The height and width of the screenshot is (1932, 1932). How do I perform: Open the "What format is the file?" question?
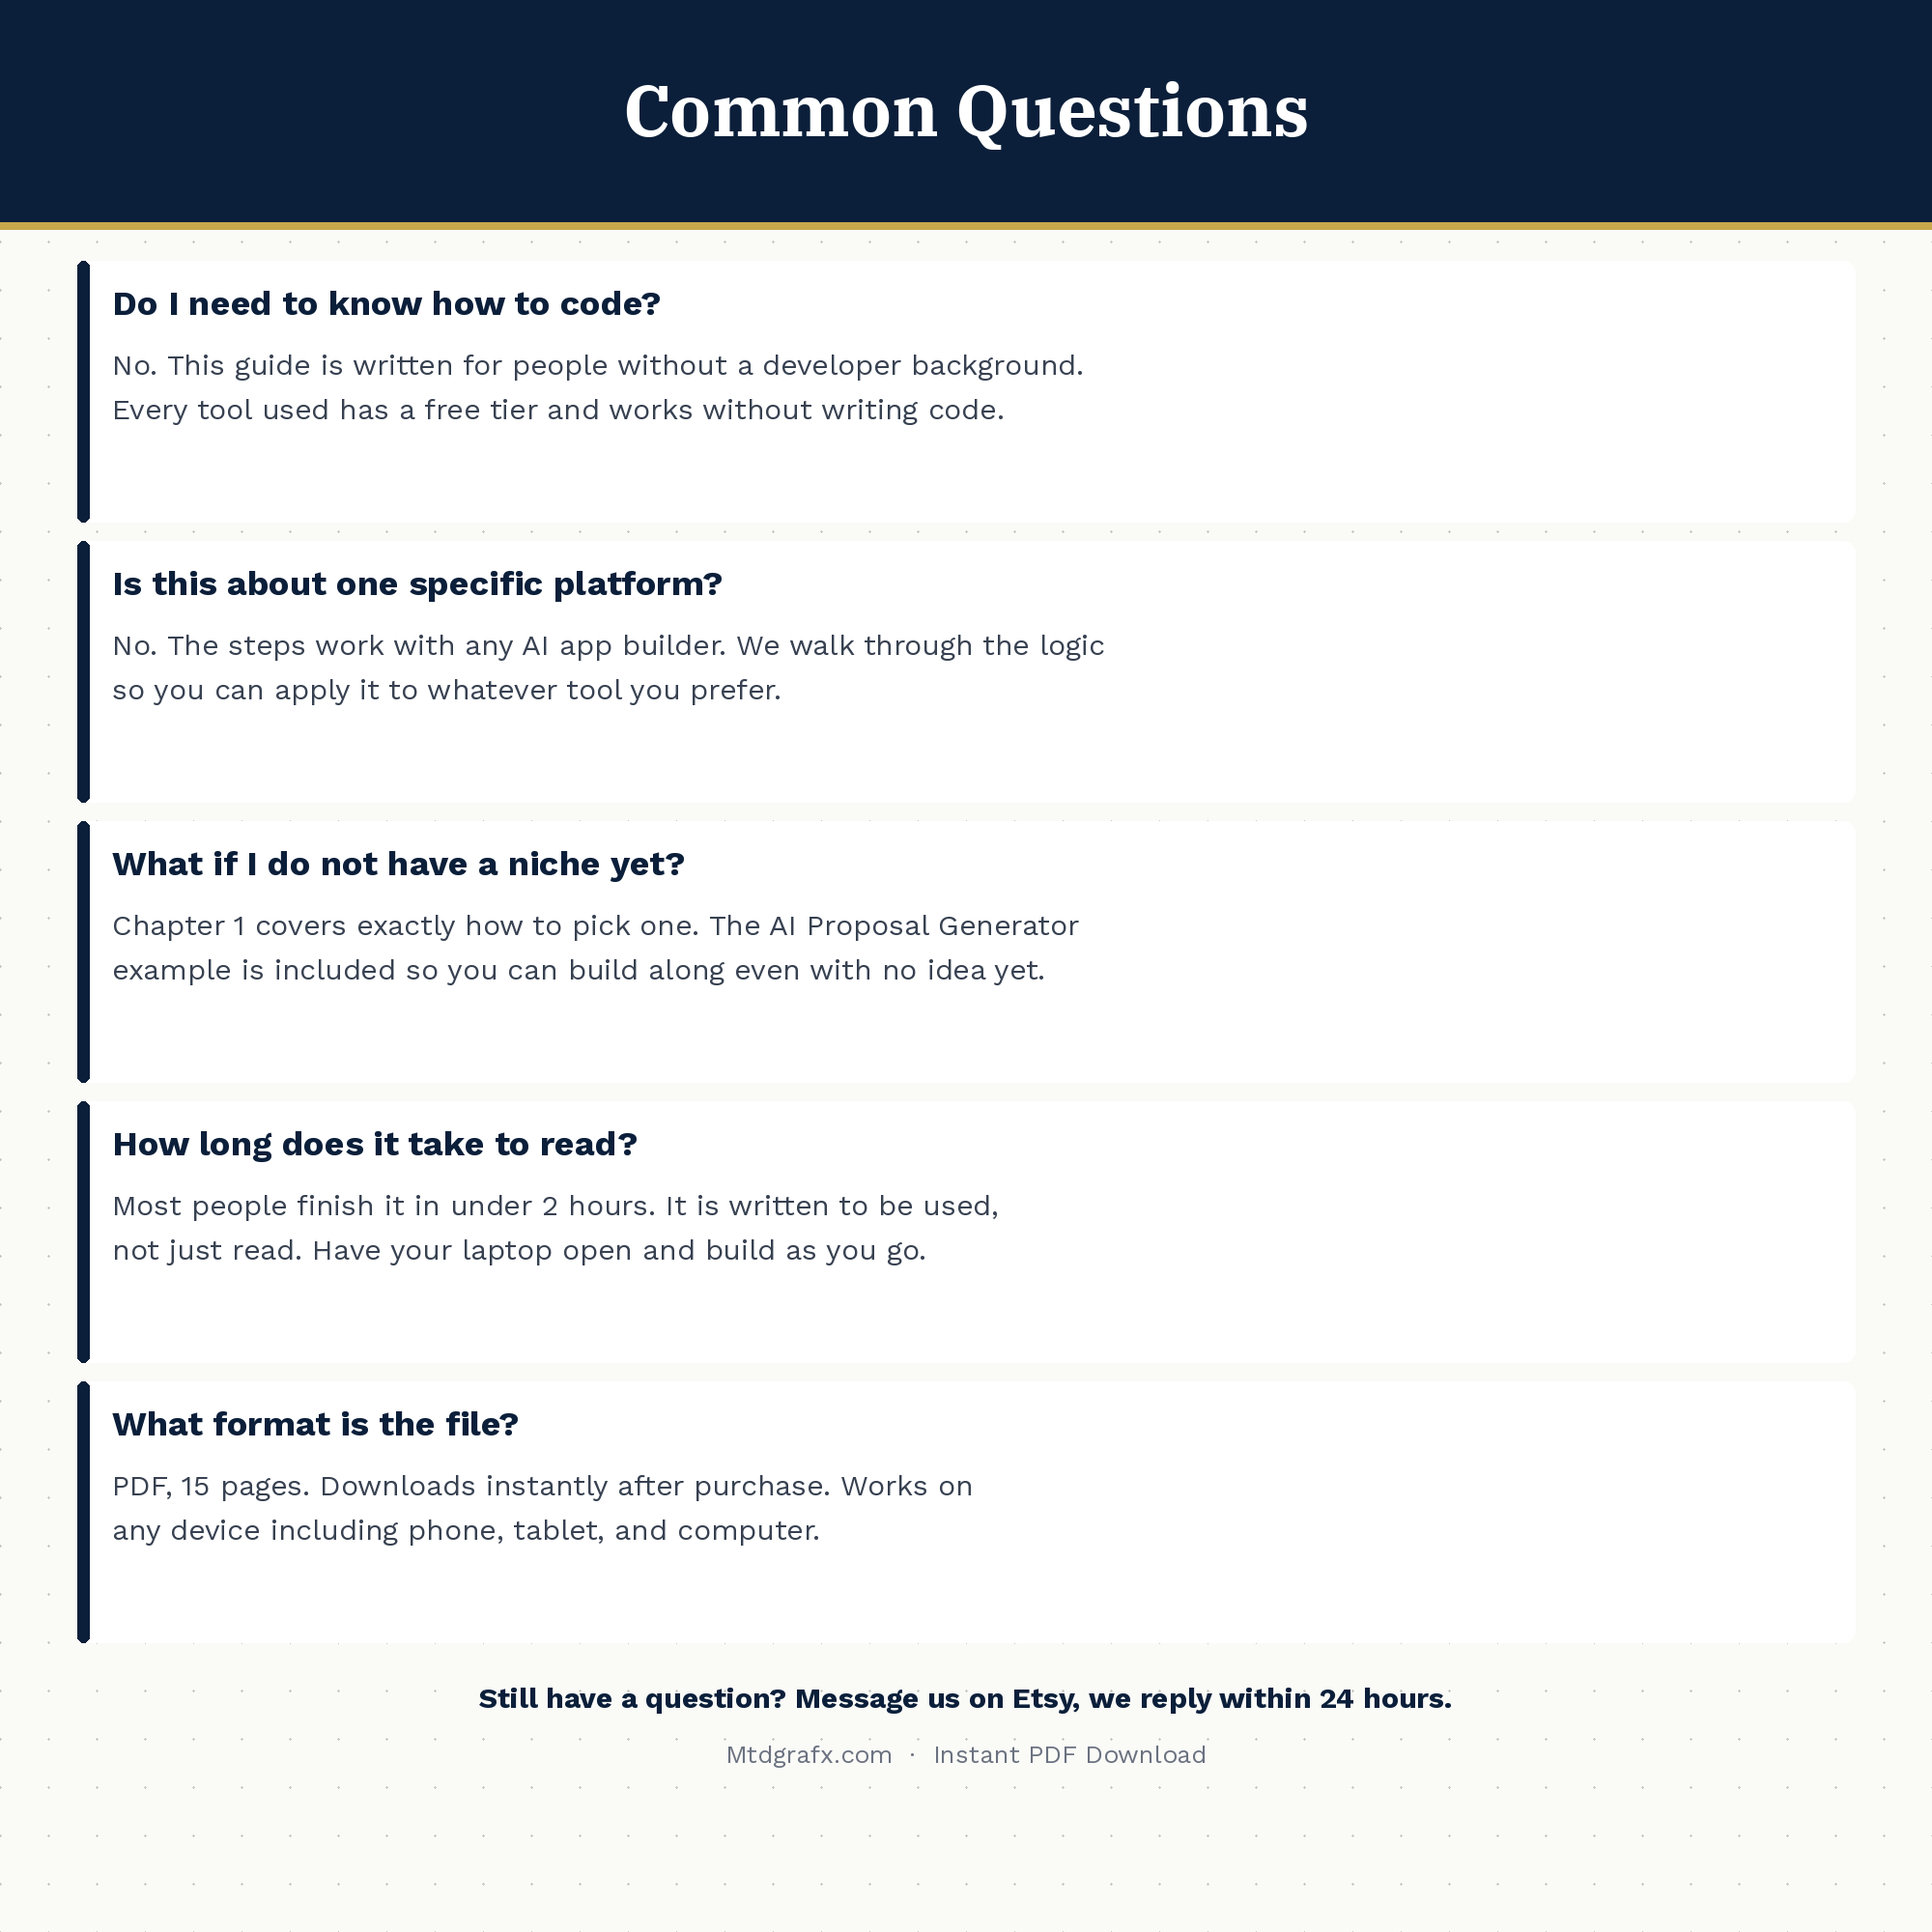[x=315, y=1424]
